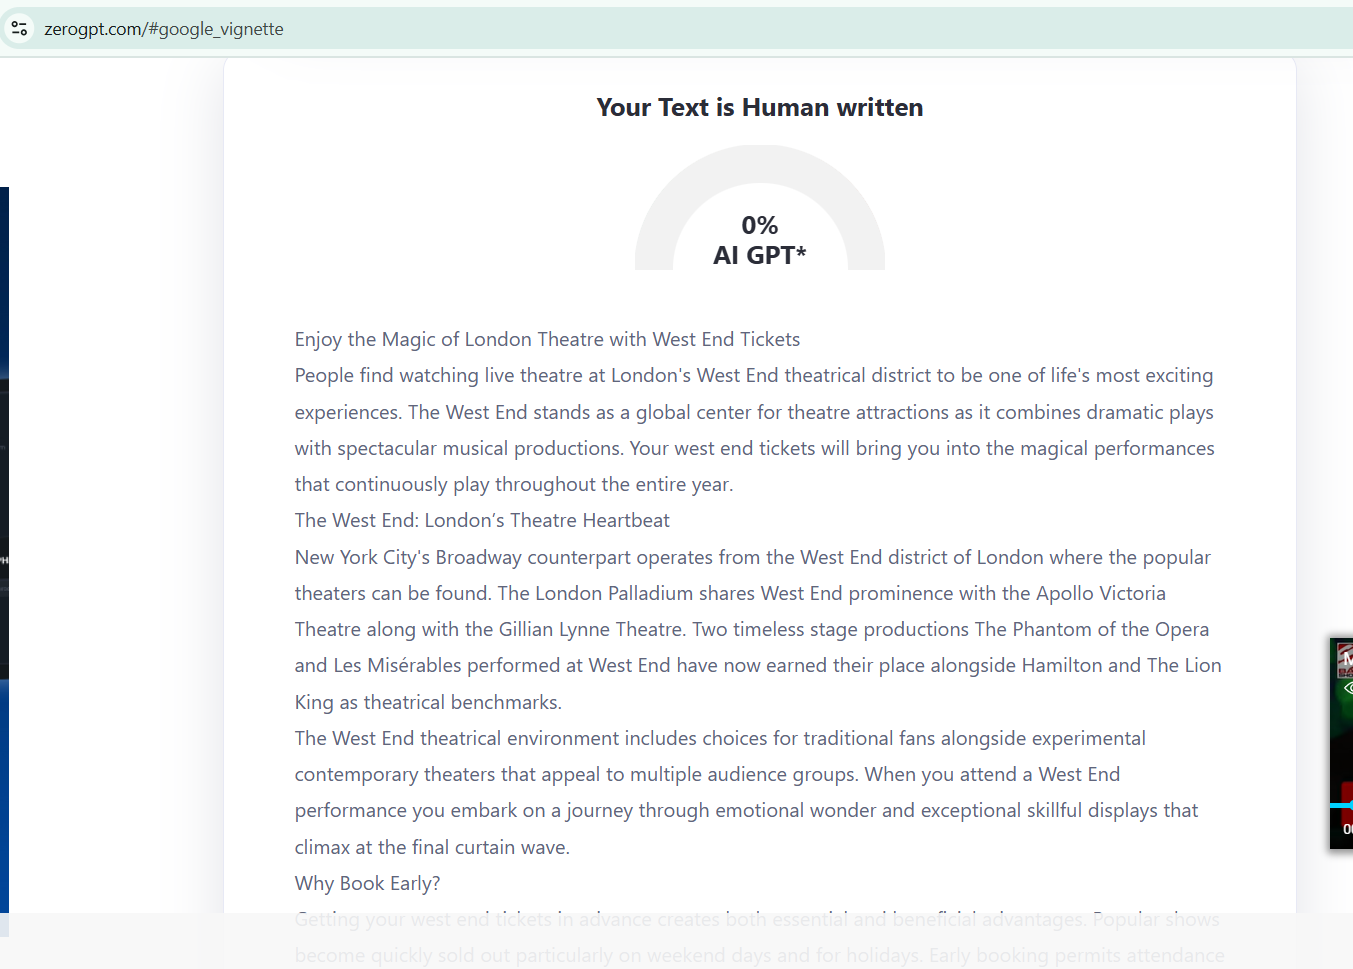This screenshot has width=1353, height=969.
Task: Click the line beginning 'New York City's Broadway counterpart'
Action: [x=753, y=557]
